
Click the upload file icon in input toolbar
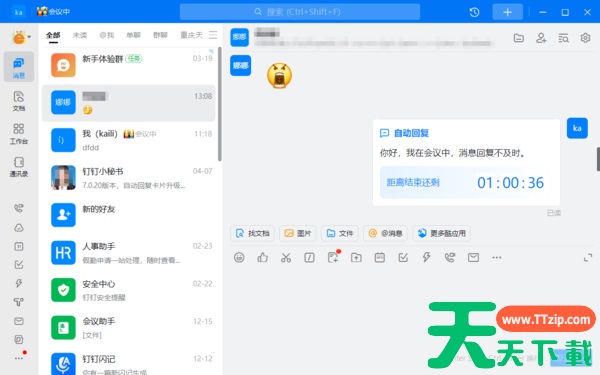point(356,258)
